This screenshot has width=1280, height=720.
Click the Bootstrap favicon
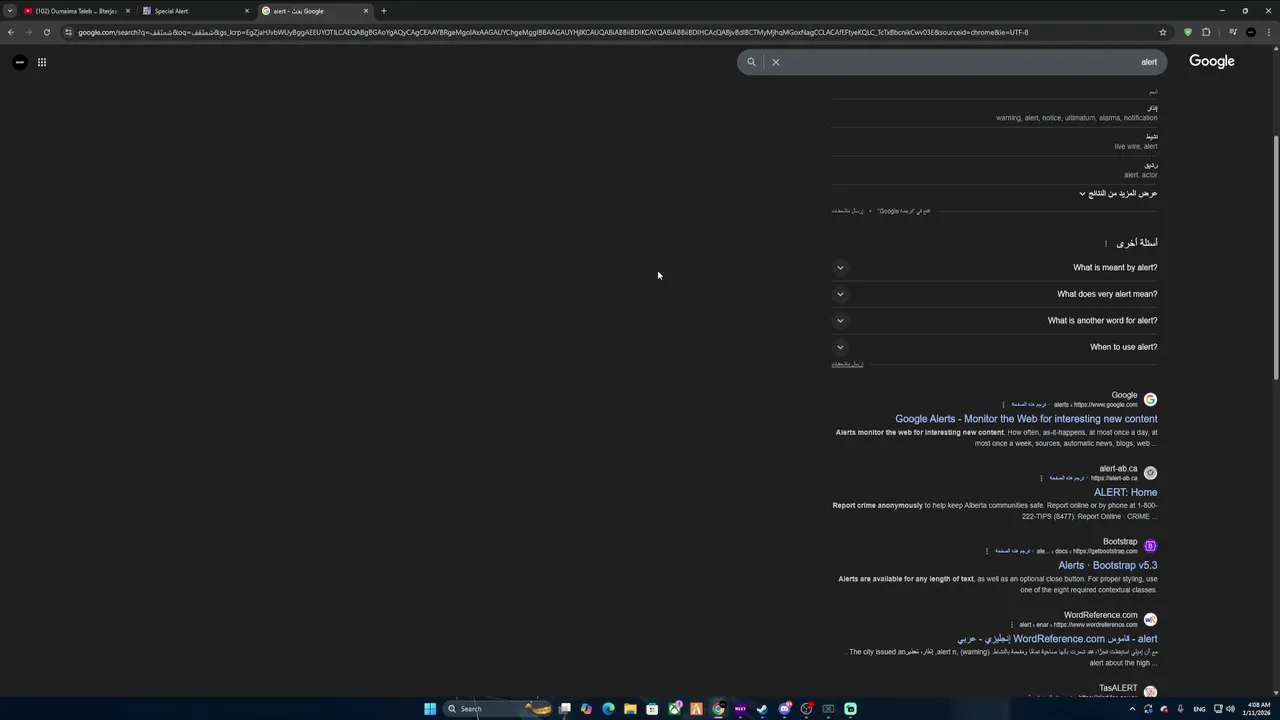point(1150,546)
